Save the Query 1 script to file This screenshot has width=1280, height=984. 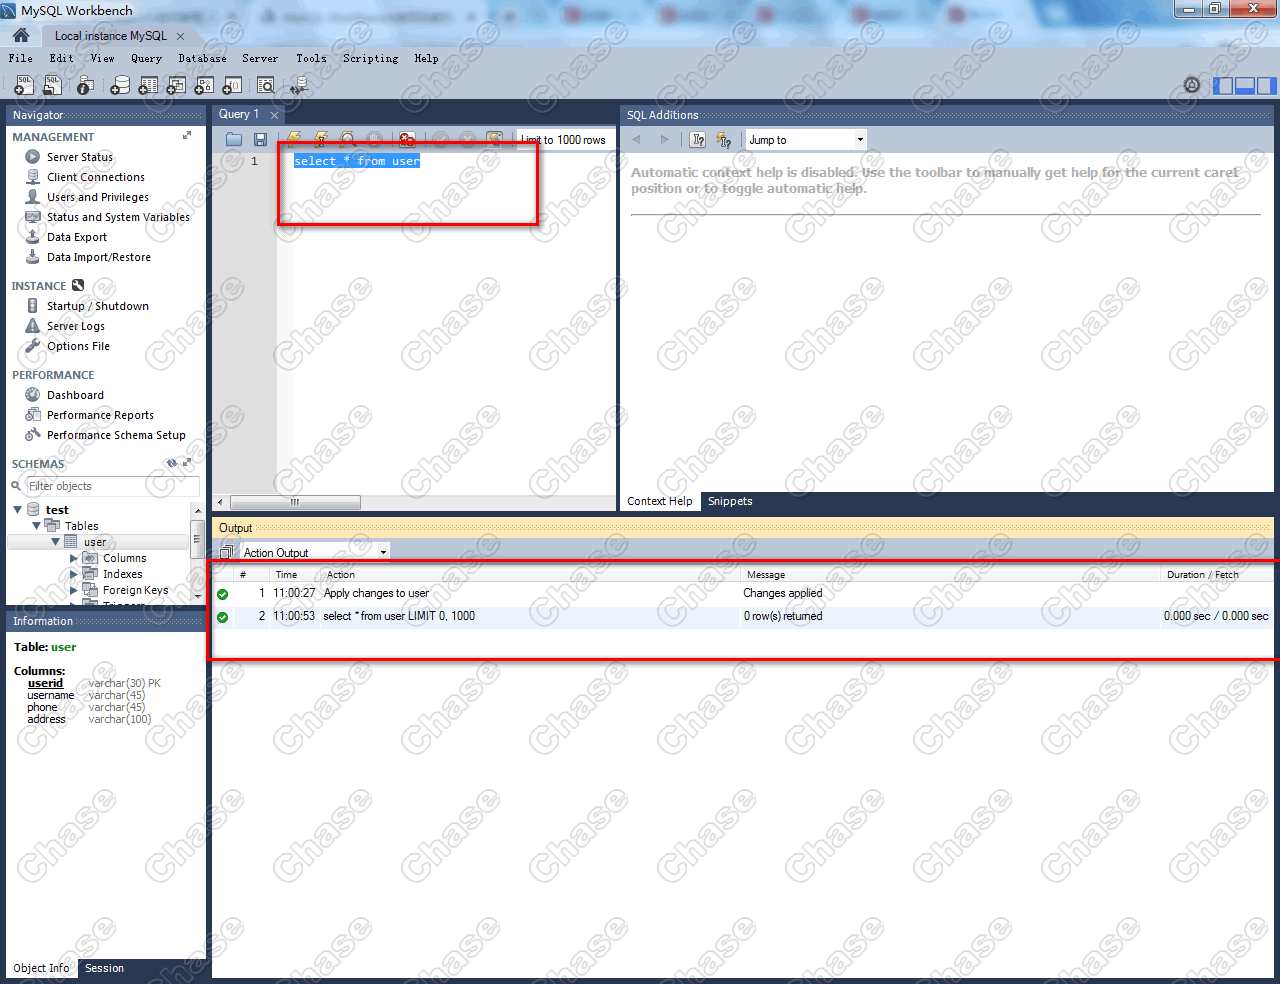click(x=260, y=140)
